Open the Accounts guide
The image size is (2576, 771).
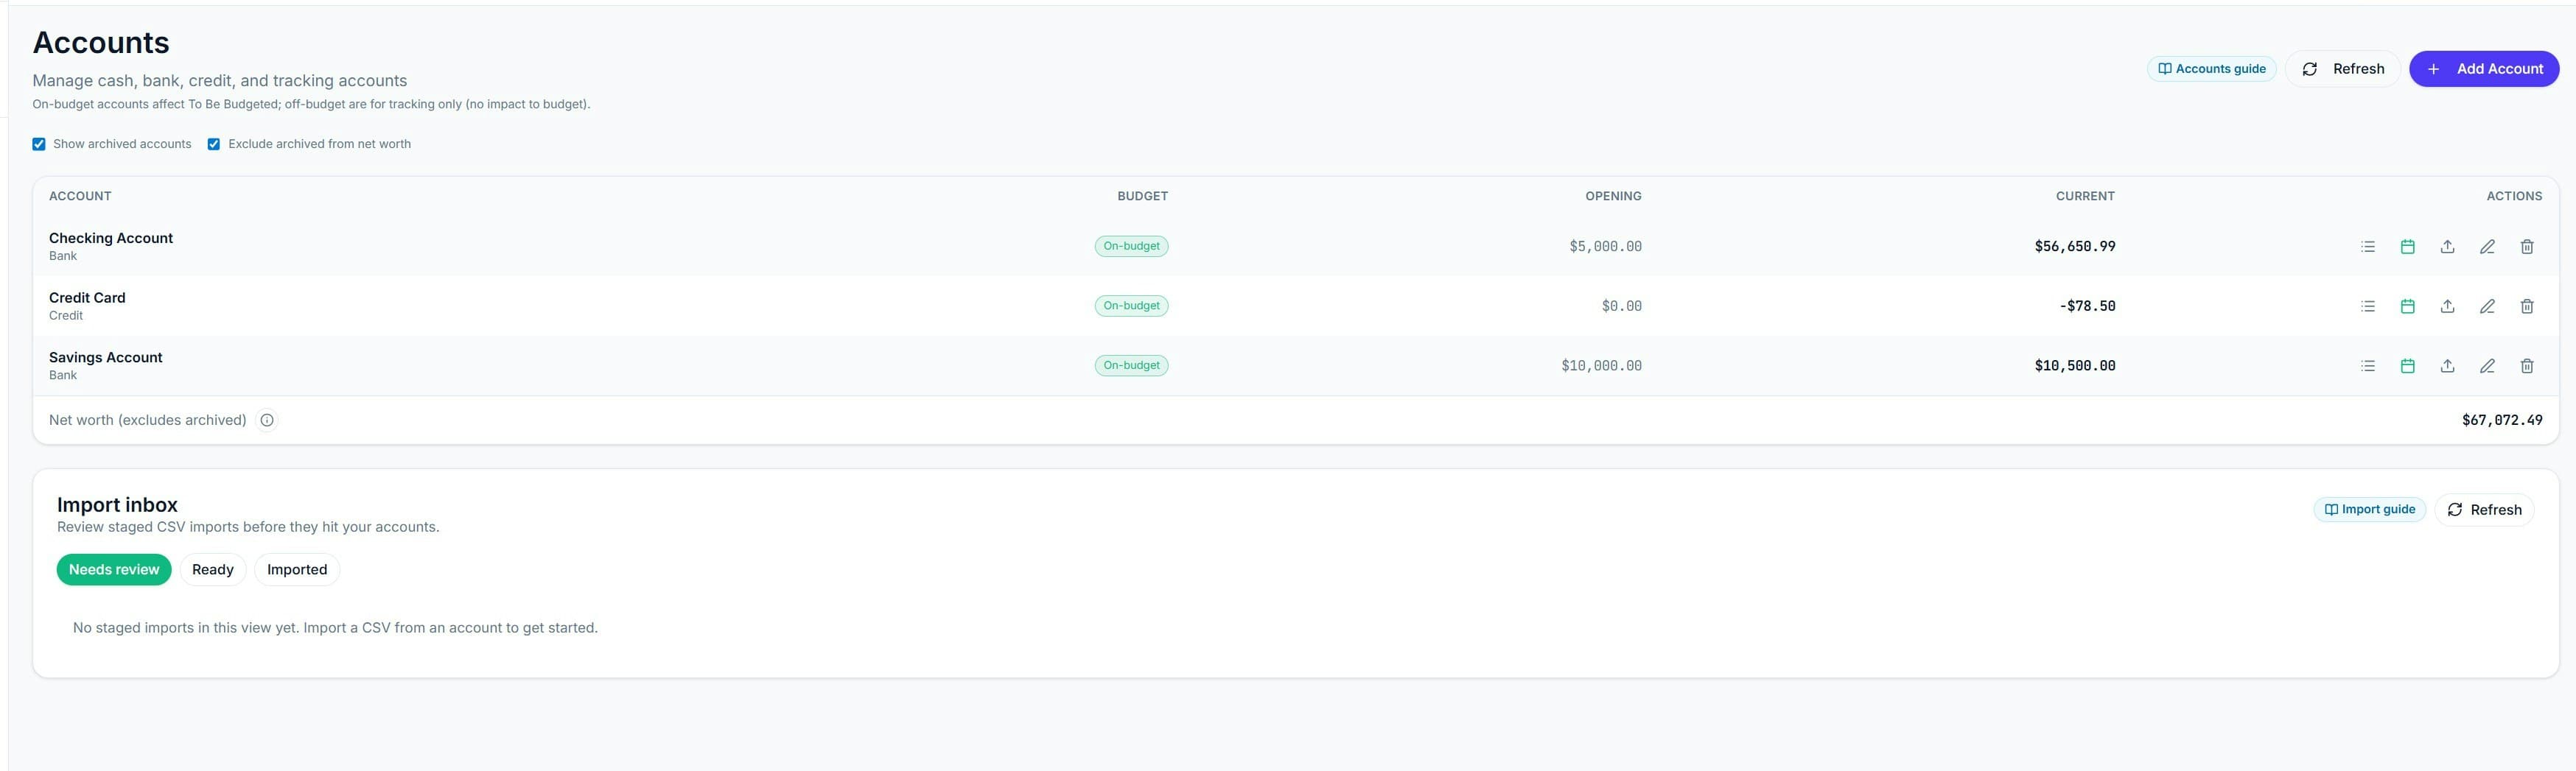point(2211,68)
